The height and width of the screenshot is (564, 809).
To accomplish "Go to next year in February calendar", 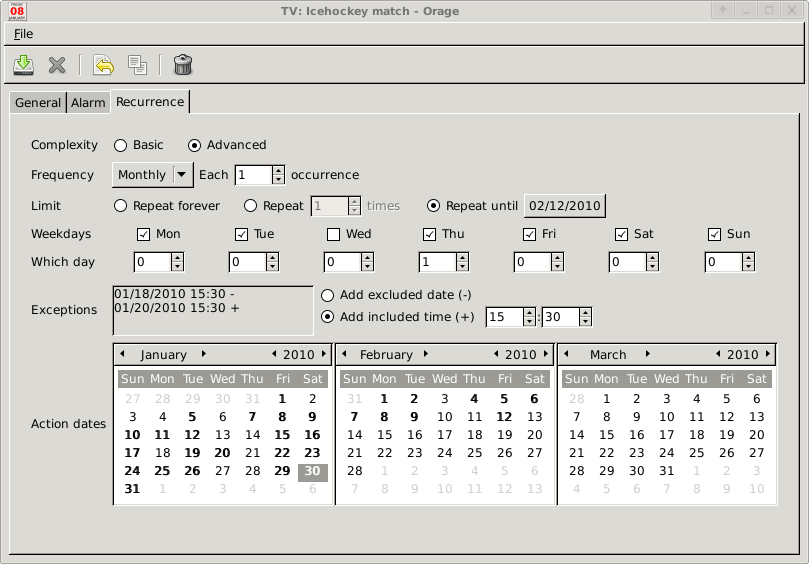I will tap(545, 354).
